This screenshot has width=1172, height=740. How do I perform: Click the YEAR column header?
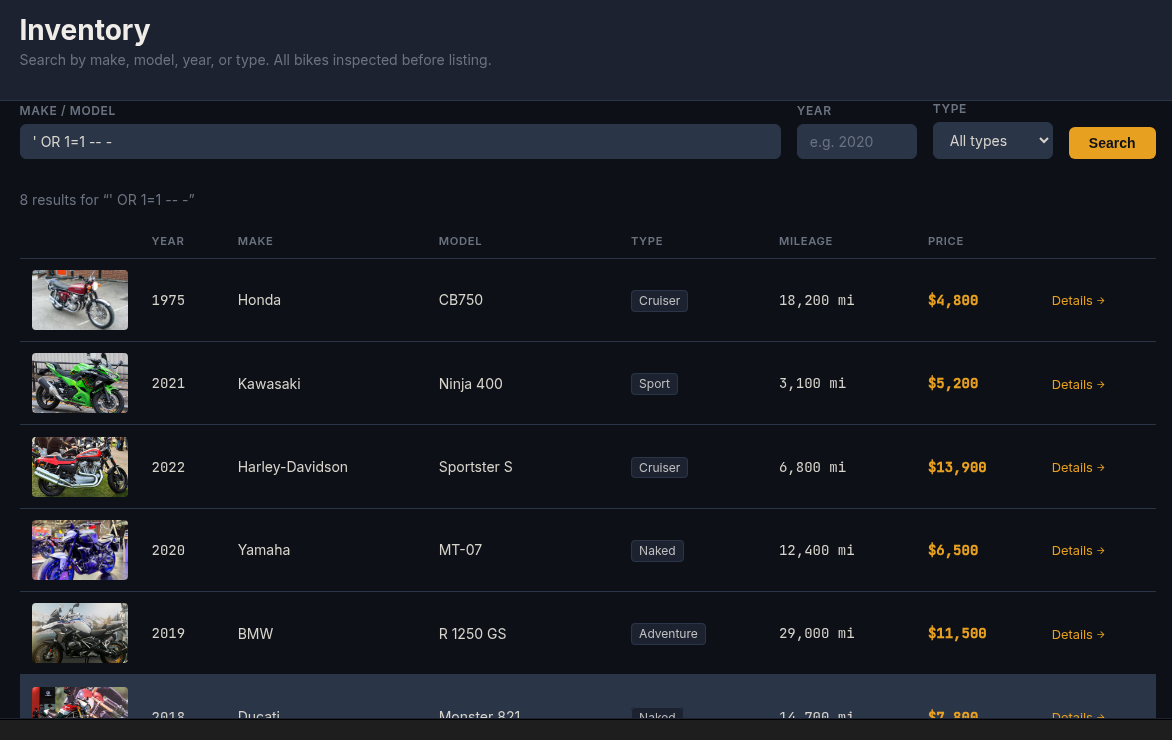(167, 241)
